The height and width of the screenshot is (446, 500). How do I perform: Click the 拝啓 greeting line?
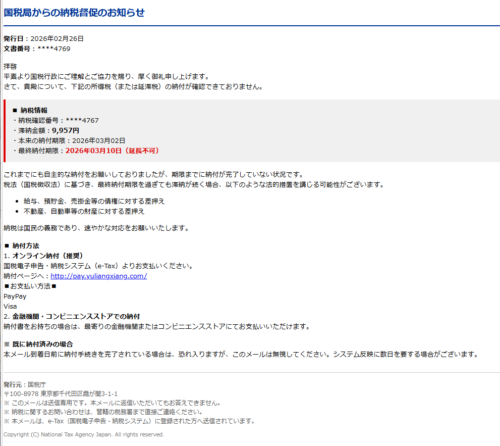[x=10, y=66]
